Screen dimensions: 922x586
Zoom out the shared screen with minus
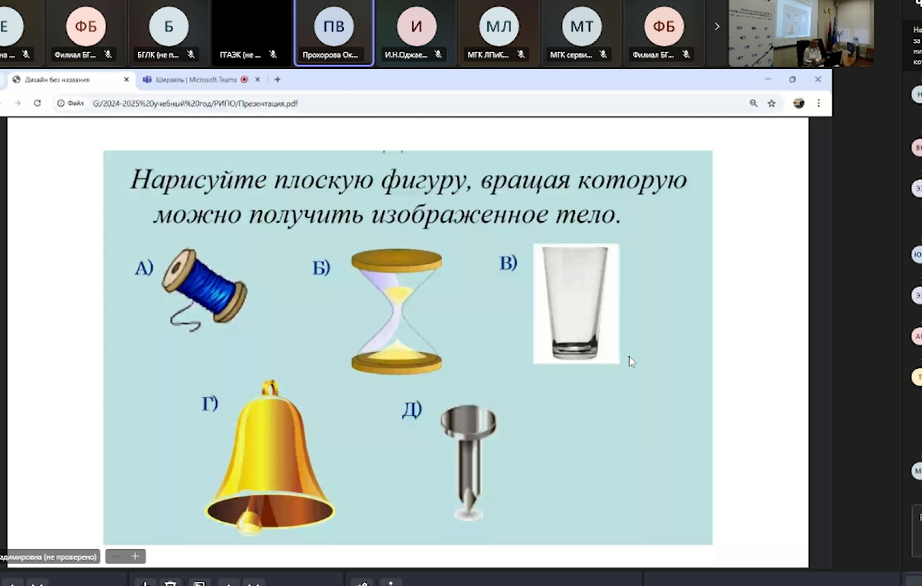coord(116,556)
